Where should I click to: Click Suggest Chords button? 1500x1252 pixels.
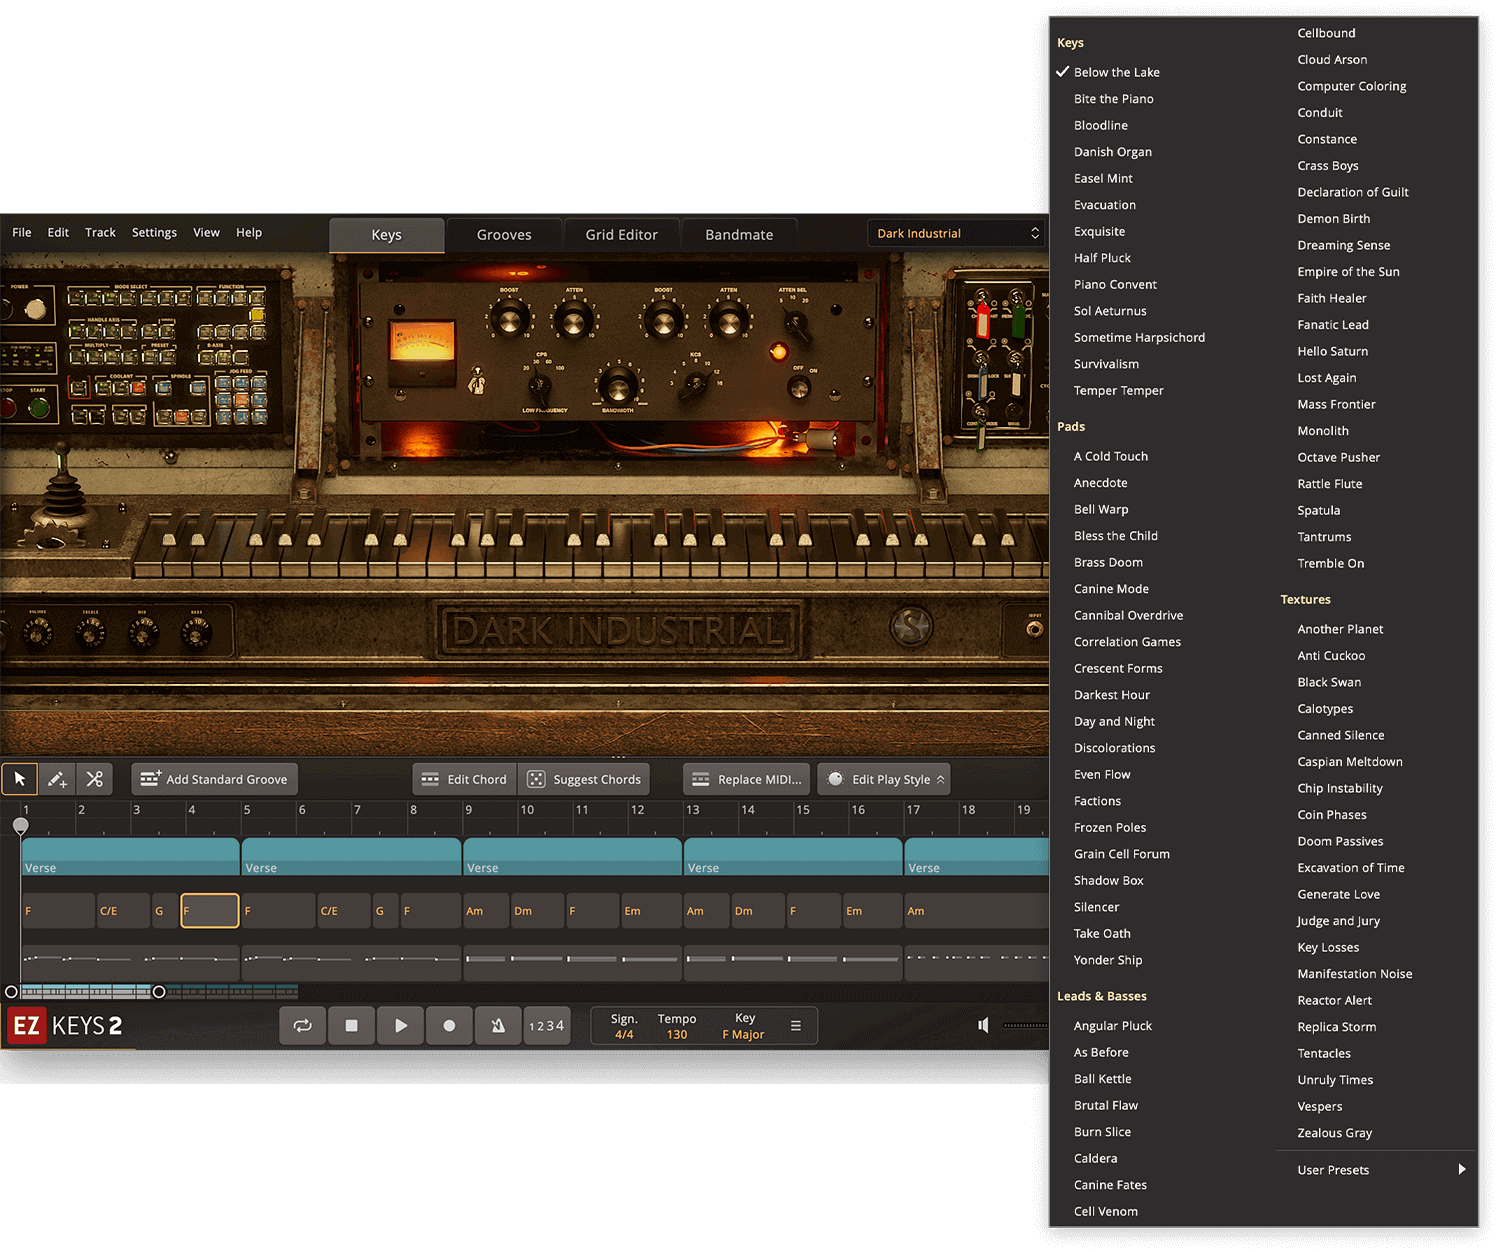pos(585,779)
